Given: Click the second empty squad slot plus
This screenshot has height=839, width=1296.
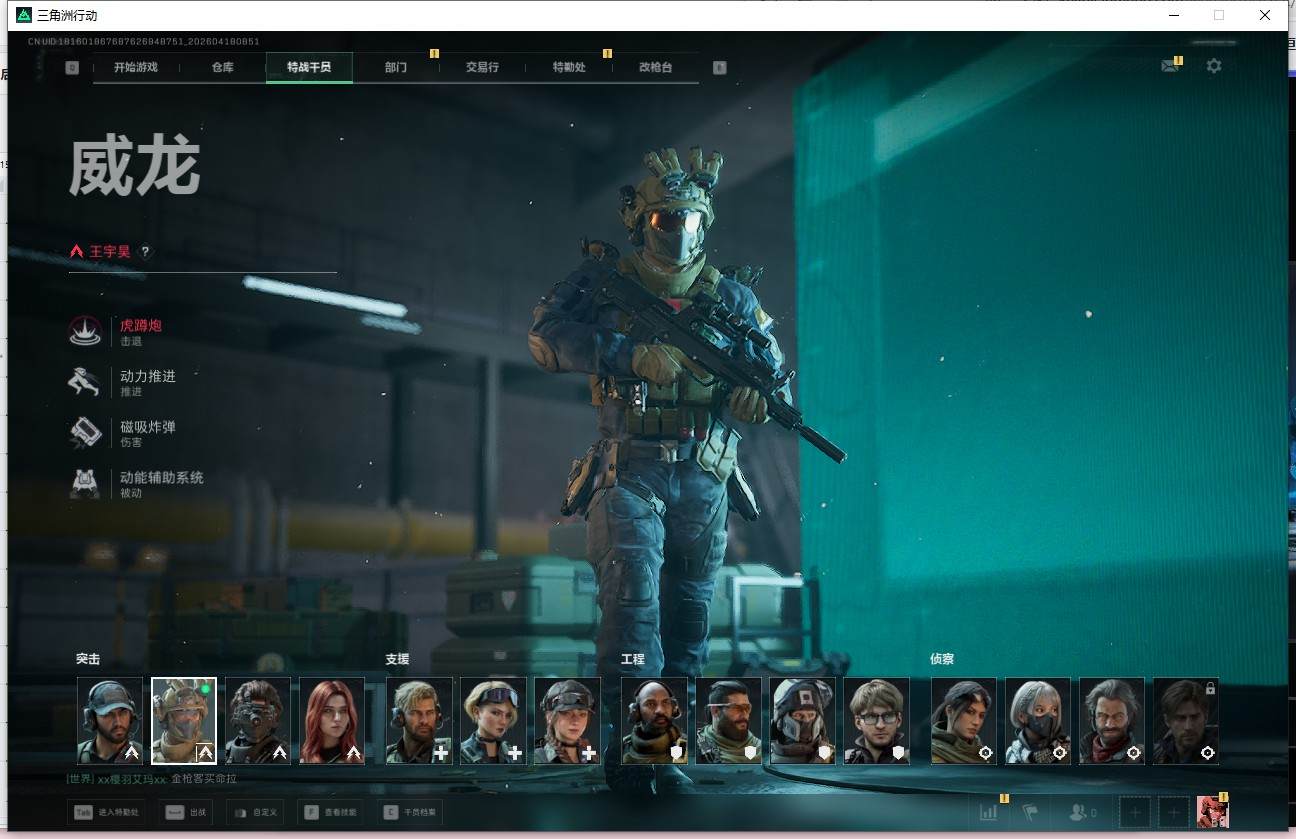Looking at the screenshot, I should click(x=1174, y=812).
